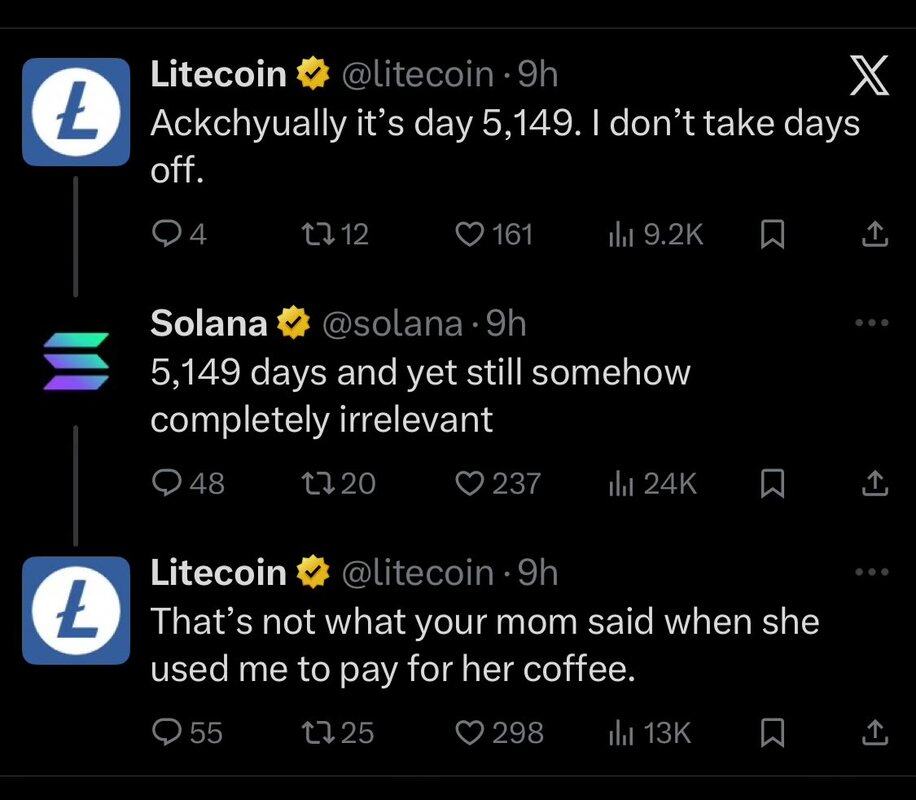Viewport: 916px width, 800px height.
Task: Open more options on Solana's tweet
Action: tap(872, 323)
